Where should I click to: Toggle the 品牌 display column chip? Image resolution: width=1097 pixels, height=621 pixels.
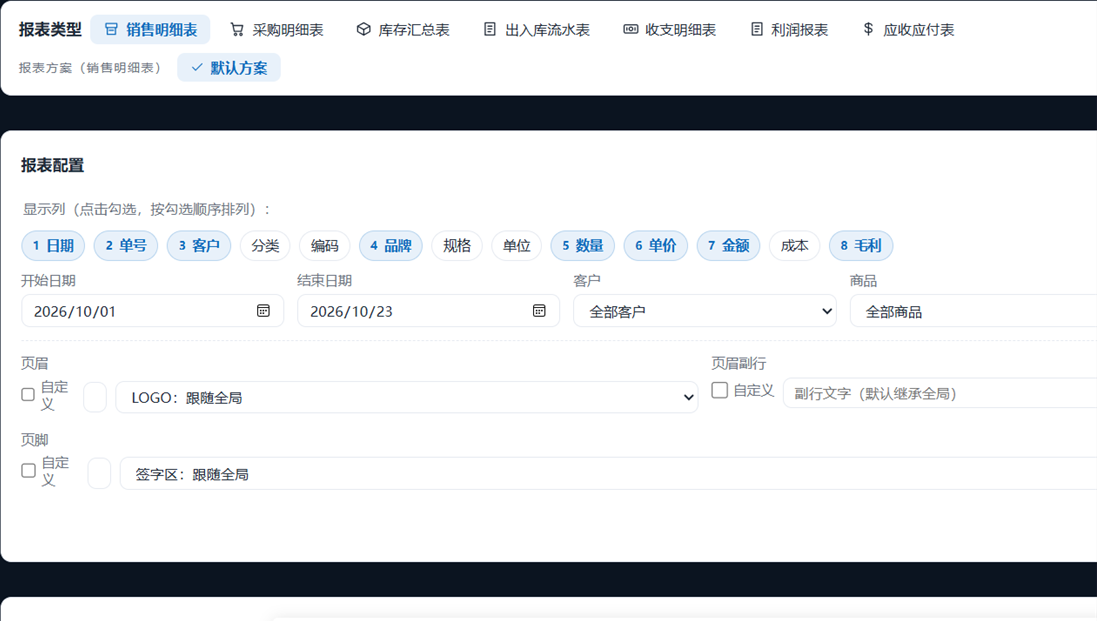(390, 245)
